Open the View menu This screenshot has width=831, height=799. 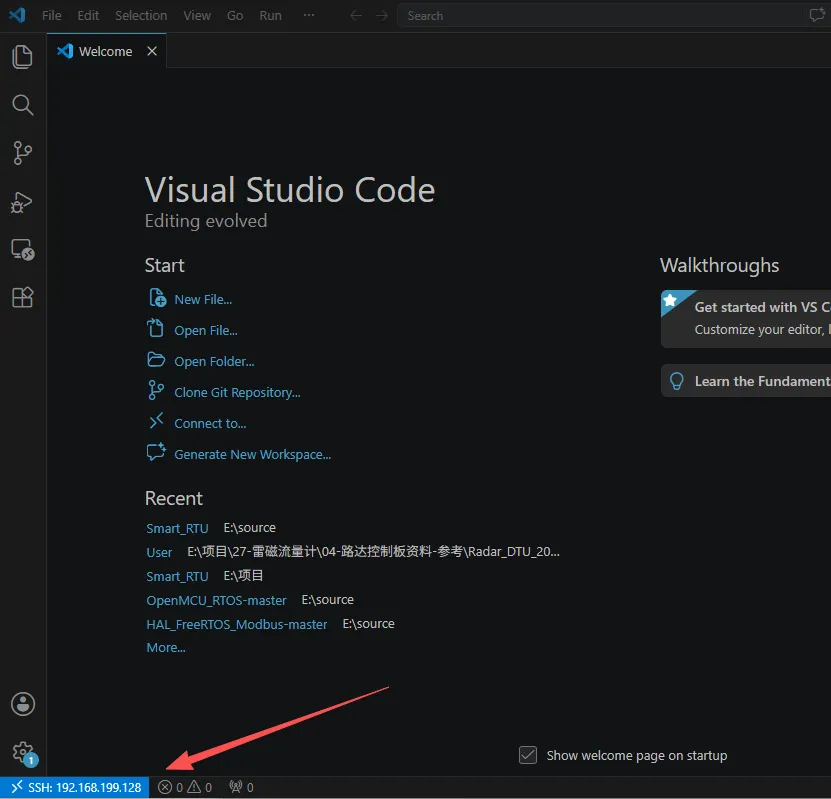[x=197, y=15]
